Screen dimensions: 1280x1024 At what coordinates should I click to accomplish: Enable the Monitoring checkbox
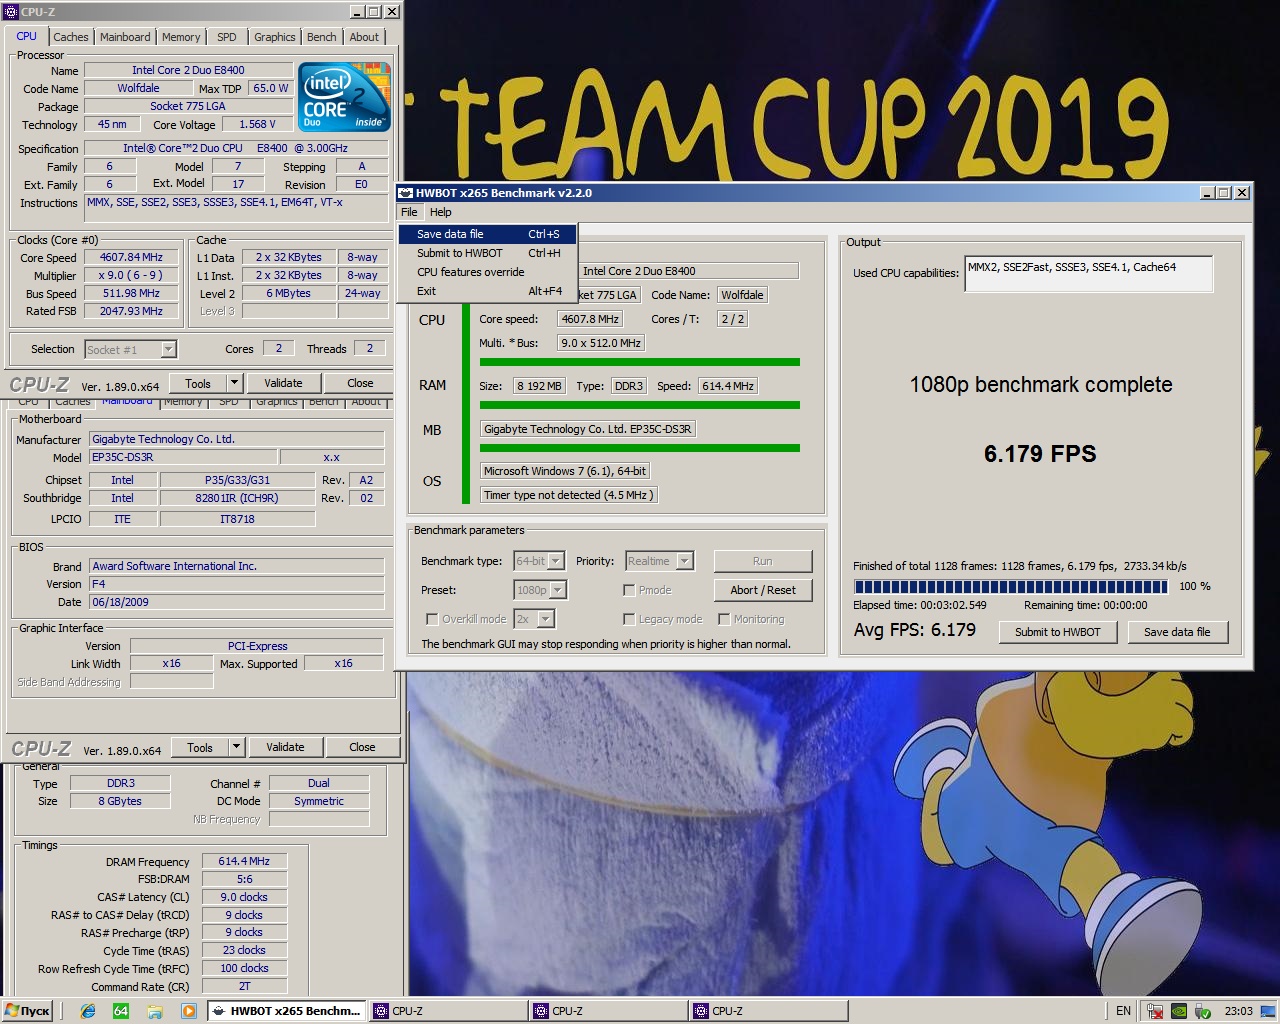pyautogui.click(x=724, y=619)
